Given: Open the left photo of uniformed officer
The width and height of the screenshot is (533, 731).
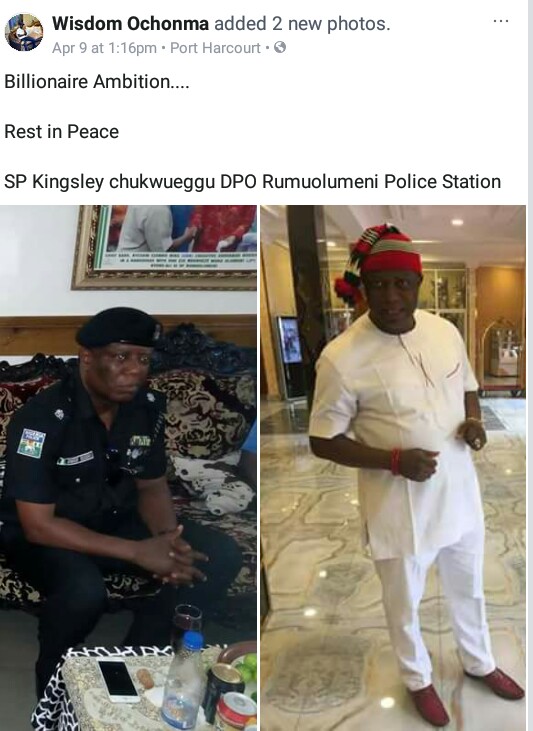Looking at the screenshot, I should coord(128,468).
